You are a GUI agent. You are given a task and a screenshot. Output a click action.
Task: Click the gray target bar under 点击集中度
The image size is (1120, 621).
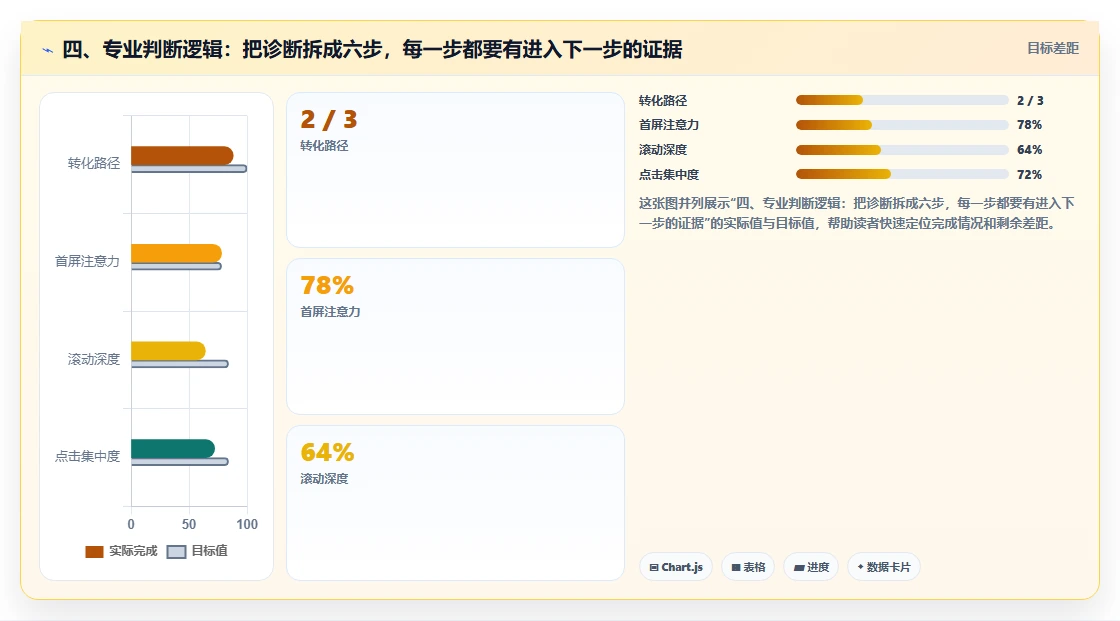pos(179,462)
